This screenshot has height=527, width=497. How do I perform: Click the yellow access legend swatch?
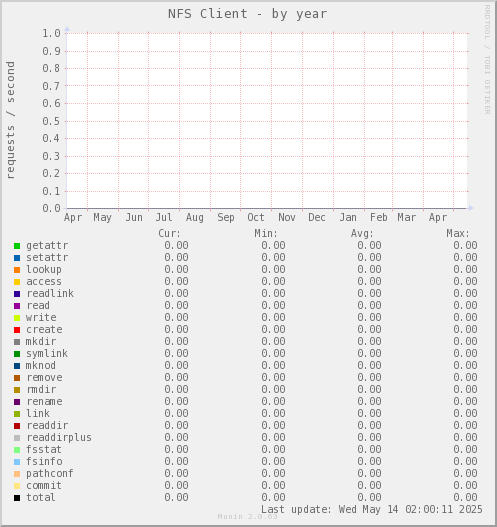coord(17,282)
